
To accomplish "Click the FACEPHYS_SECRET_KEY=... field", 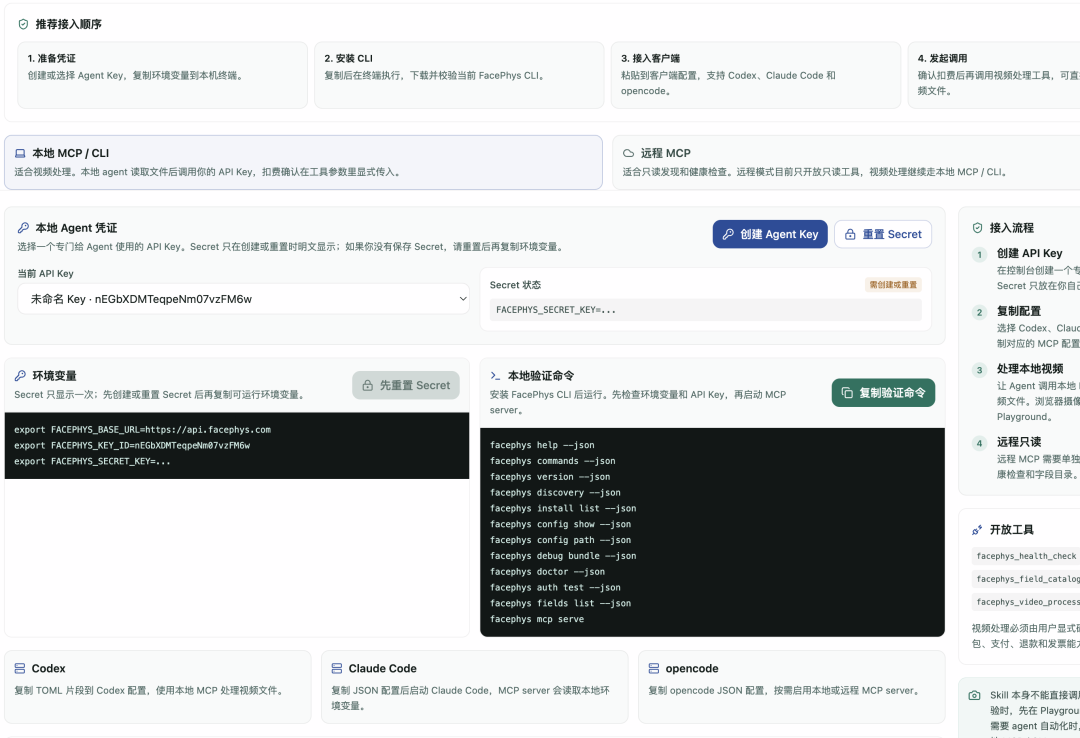I will pyautogui.click(x=705, y=310).
